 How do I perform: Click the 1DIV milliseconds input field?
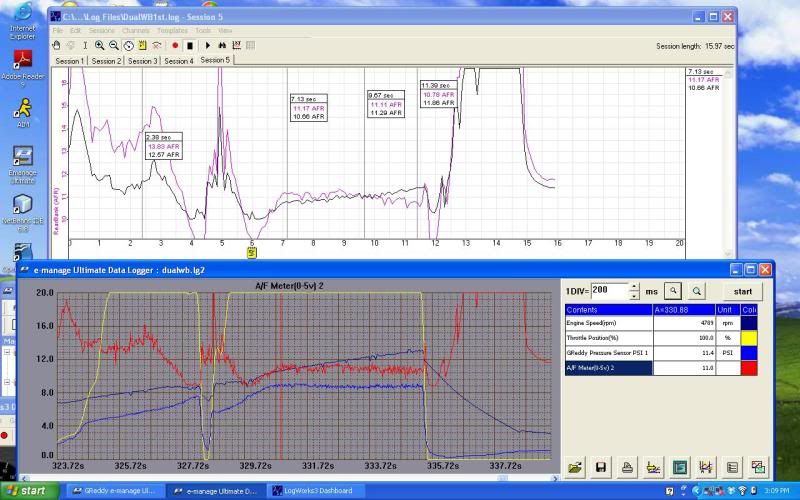click(x=608, y=291)
